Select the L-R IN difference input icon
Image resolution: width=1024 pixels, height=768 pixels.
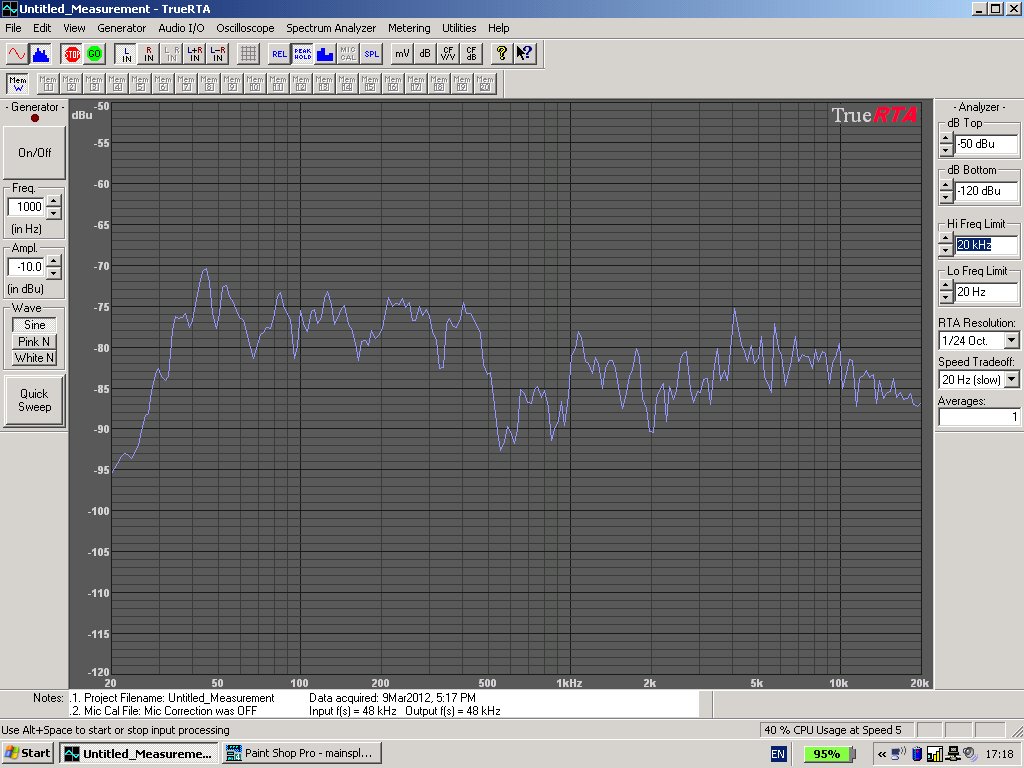pyautogui.click(x=217, y=54)
